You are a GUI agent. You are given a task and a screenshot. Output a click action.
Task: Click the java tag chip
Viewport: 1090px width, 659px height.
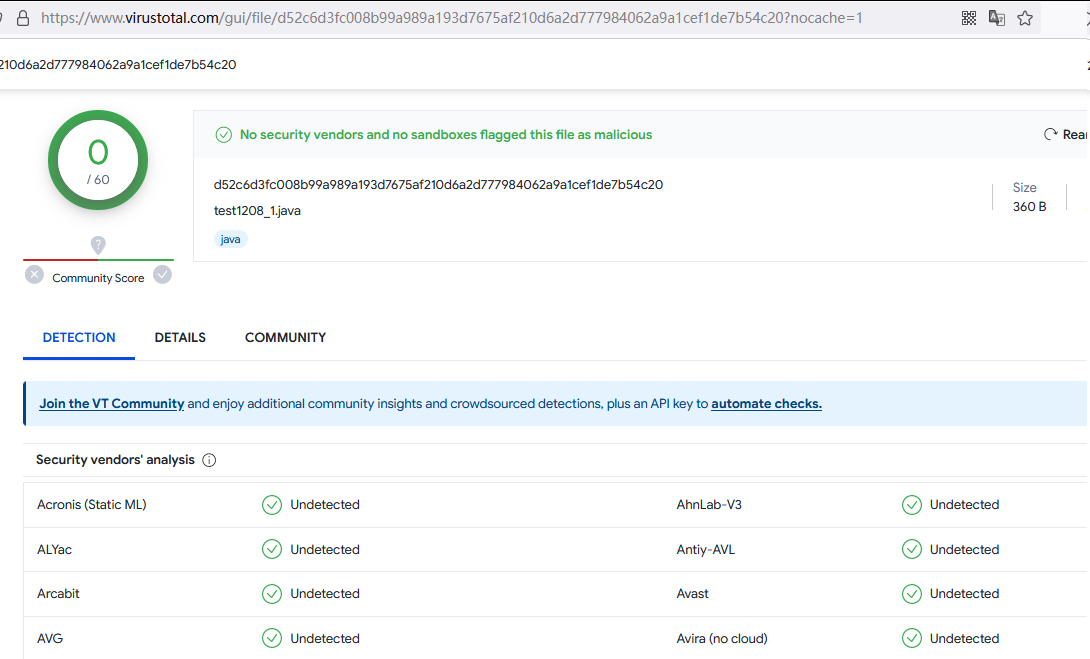[230, 240]
